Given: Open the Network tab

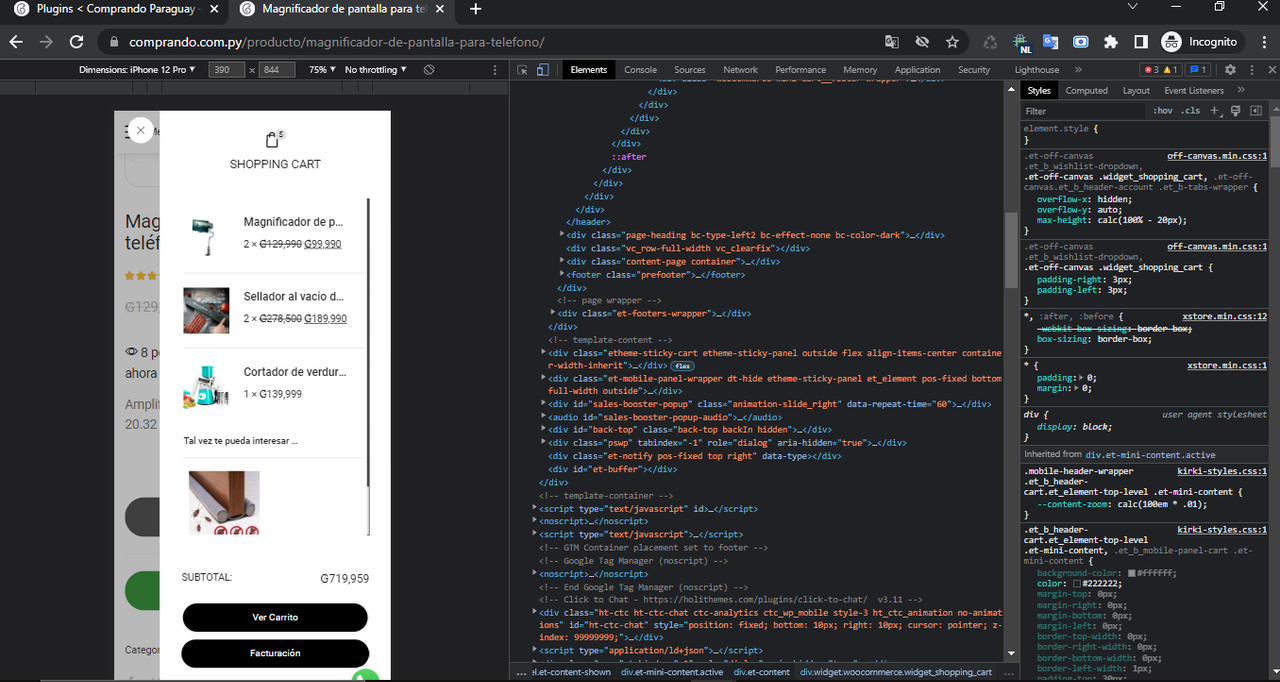Looking at the screenshot, I should (740, 70).
